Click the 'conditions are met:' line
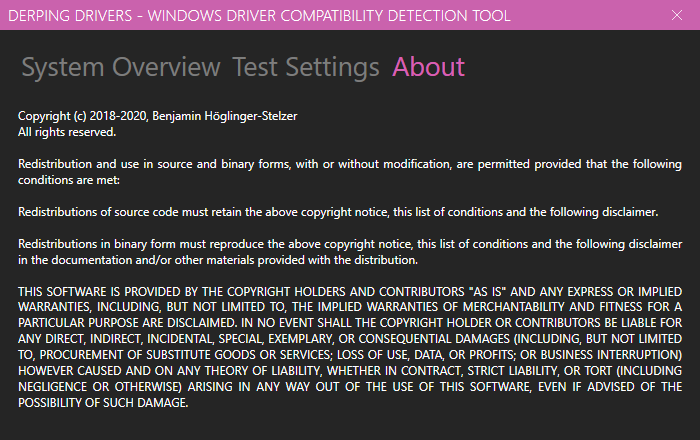The image size is (700, 440). pos(69,180)
